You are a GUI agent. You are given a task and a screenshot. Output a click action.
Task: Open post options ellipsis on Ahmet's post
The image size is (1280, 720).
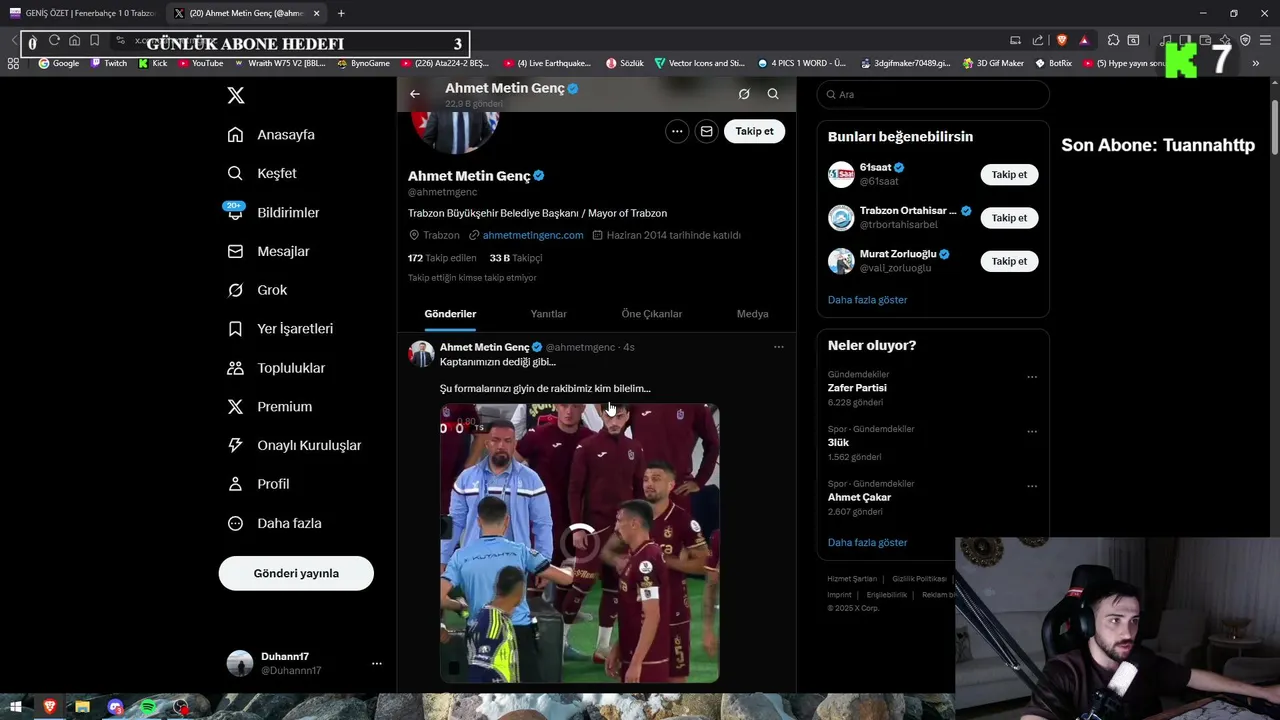779,347
